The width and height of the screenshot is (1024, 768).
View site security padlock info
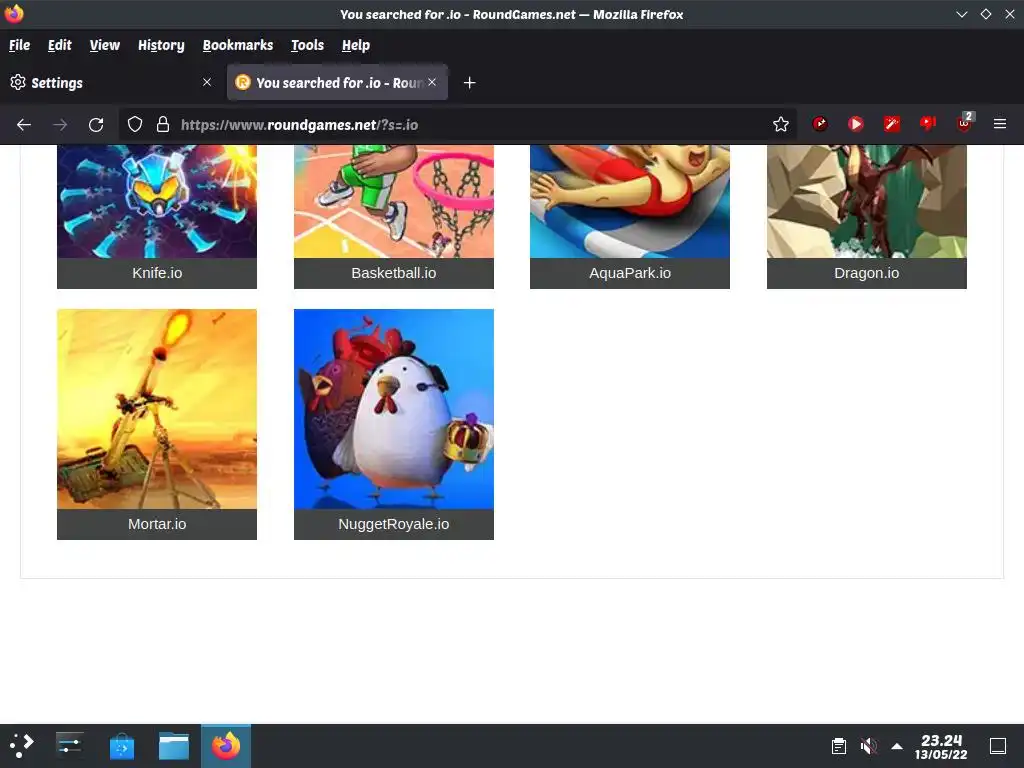coord(163,124)
